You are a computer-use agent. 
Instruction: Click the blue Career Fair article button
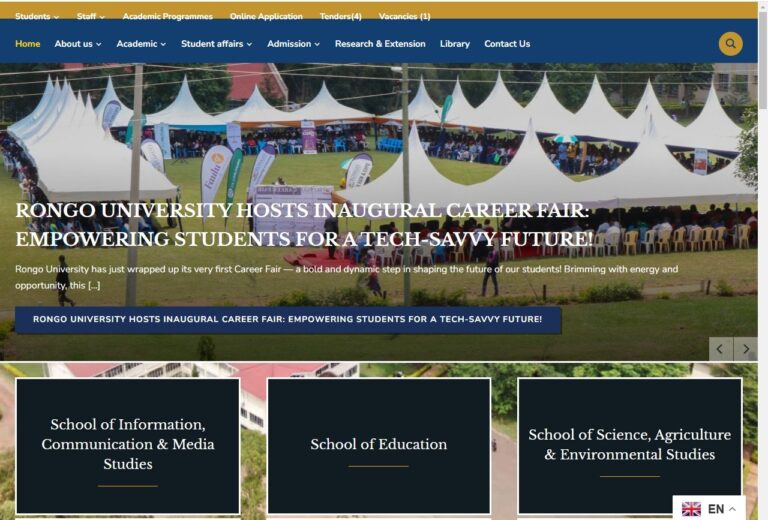288,320
